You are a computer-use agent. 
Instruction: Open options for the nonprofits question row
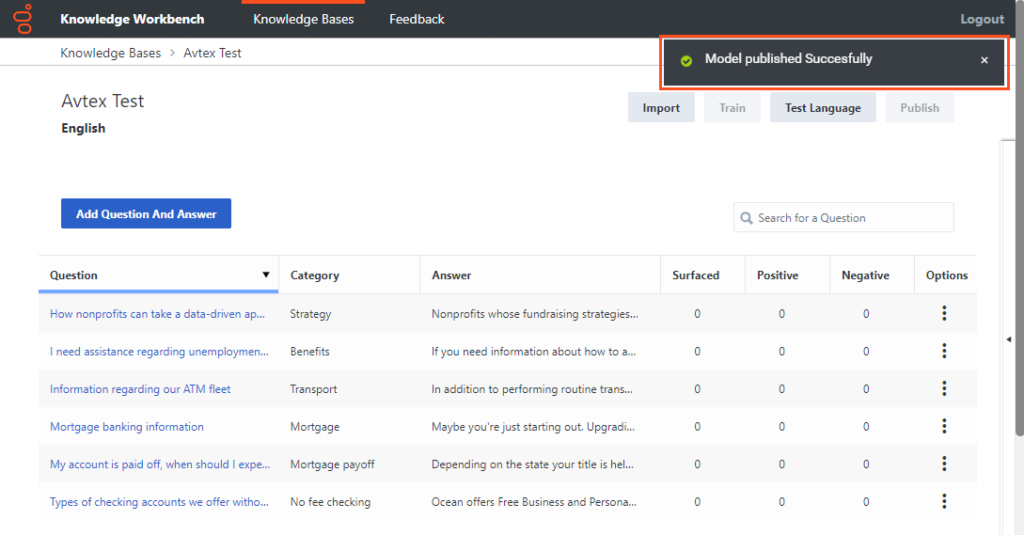[944, 314]
